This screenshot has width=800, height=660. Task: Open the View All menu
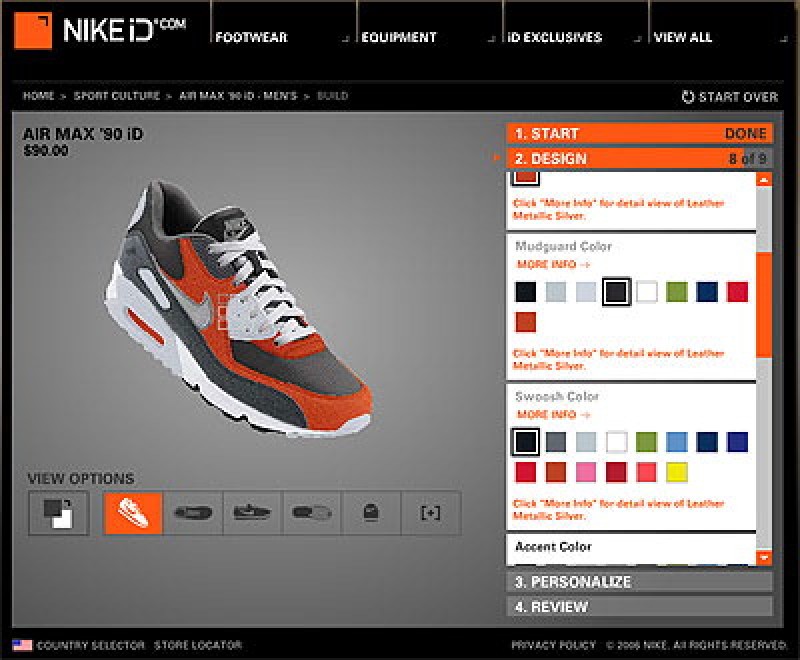[683, 37]
